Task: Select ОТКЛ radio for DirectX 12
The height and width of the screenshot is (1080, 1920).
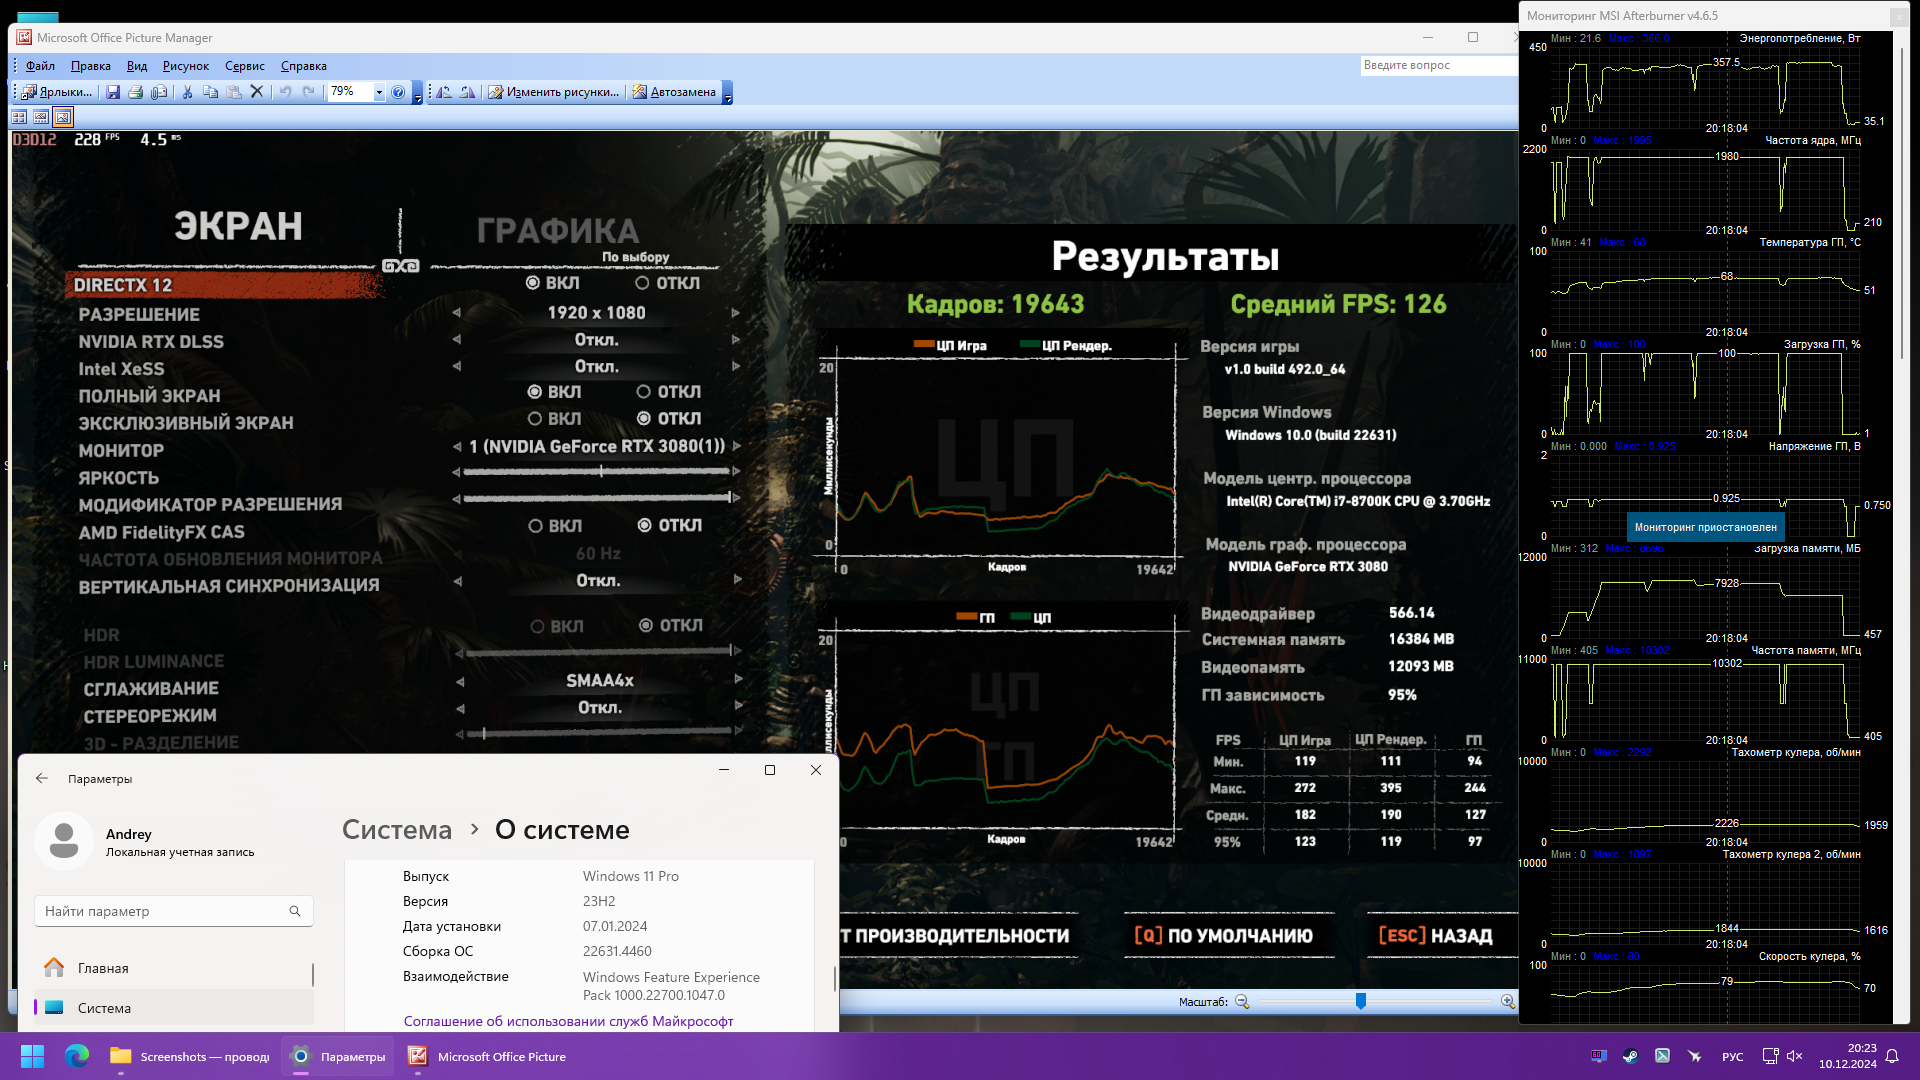Action: click(x=643, y=283)
